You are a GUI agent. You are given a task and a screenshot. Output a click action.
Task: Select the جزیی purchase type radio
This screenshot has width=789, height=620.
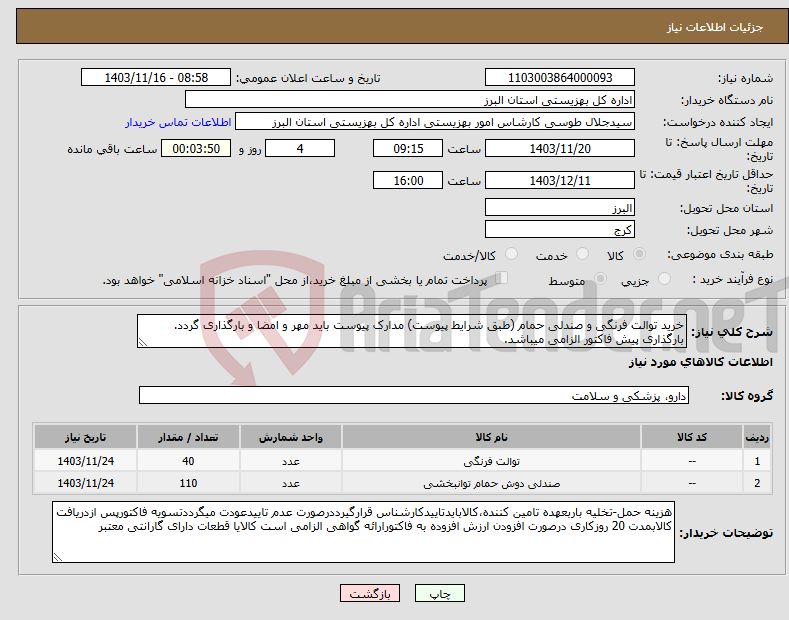664,279
